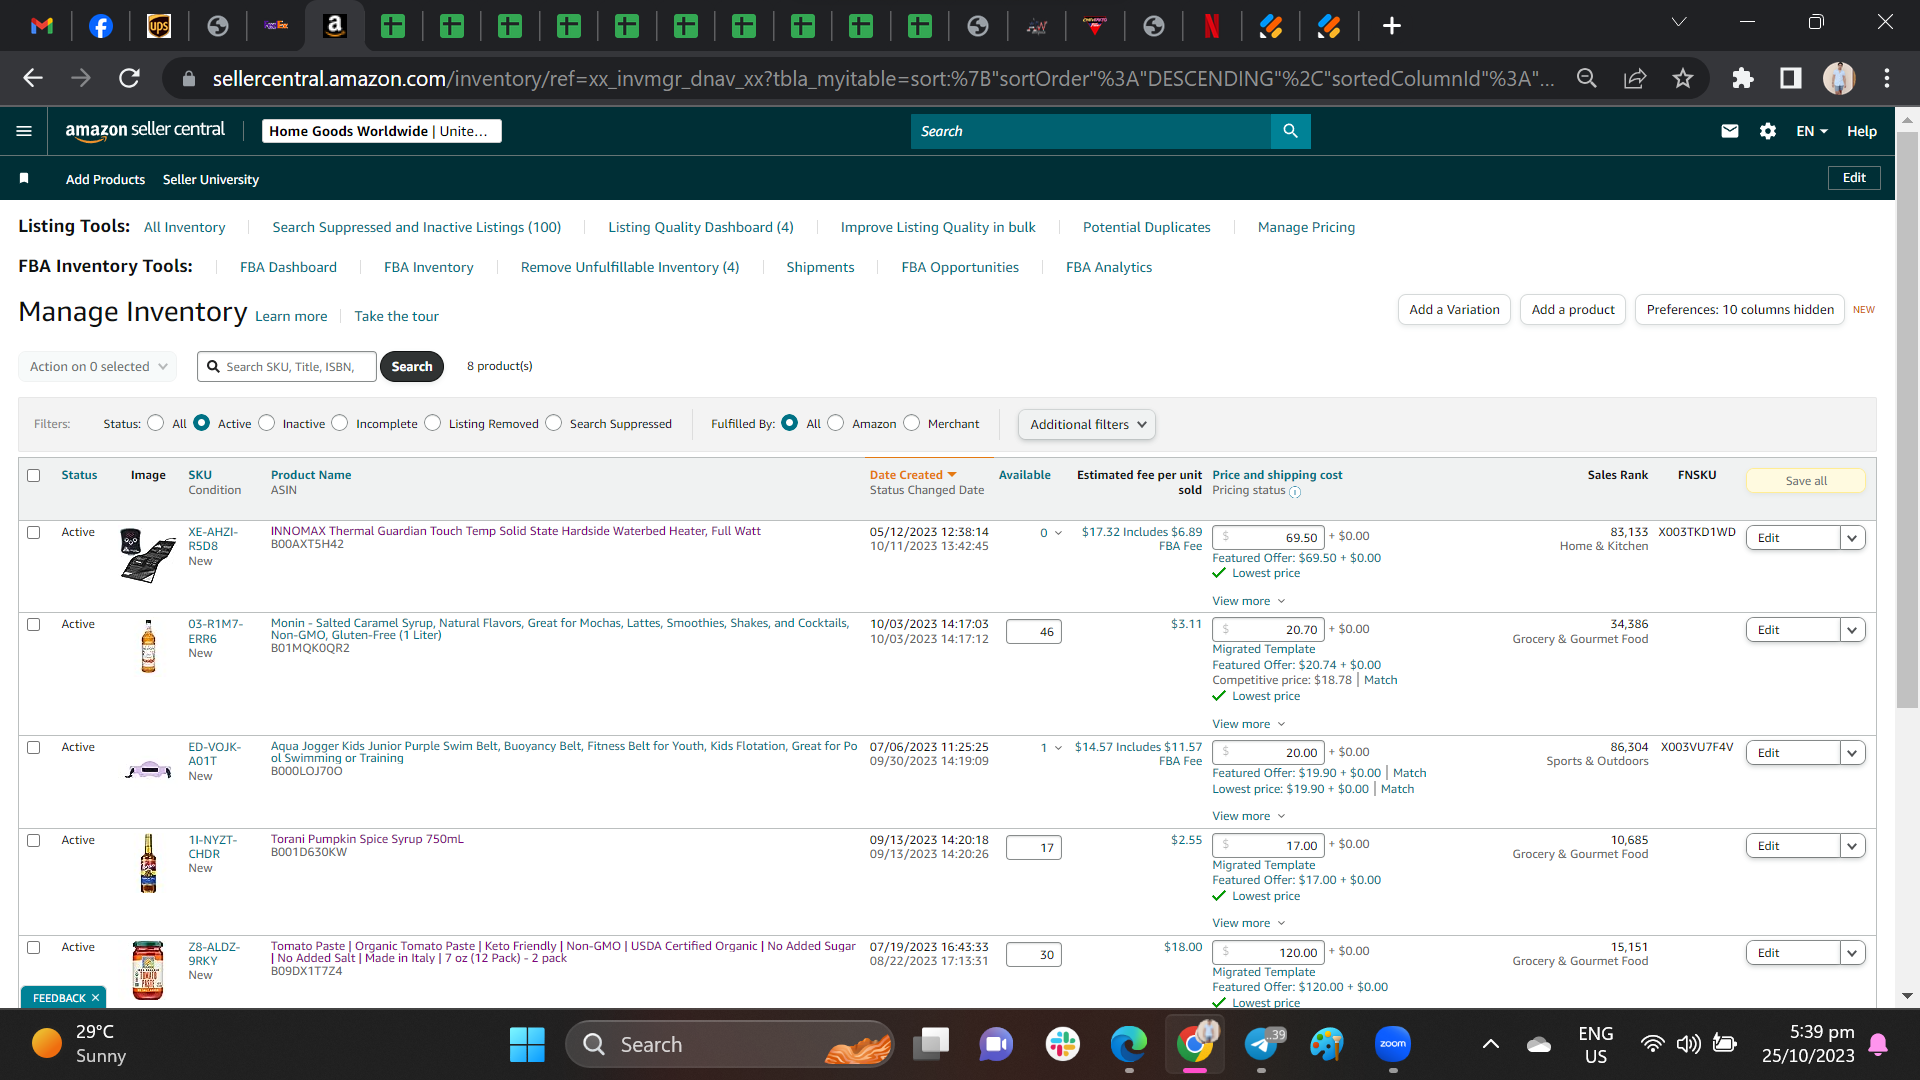Tick the select-all products checkbox

pyautogui.click(x=34, y=476)
